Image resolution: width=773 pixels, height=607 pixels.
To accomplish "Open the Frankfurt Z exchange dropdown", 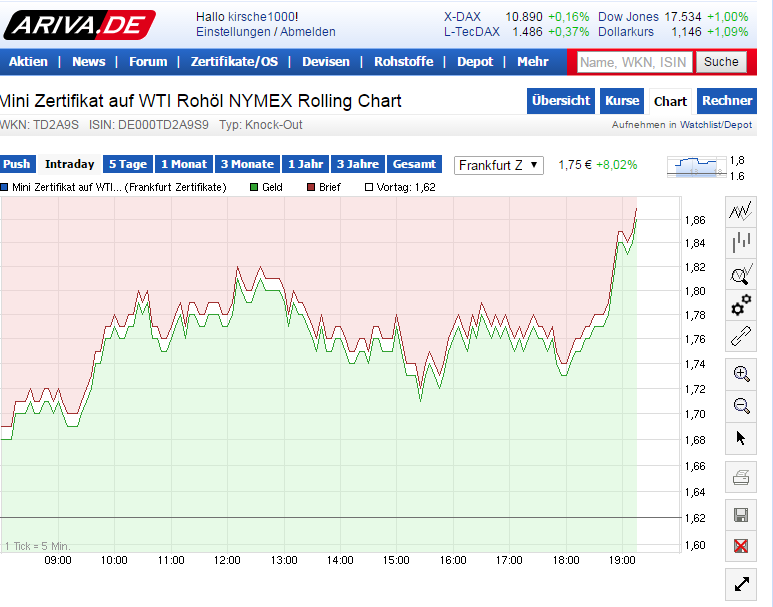I will point(498,165).
